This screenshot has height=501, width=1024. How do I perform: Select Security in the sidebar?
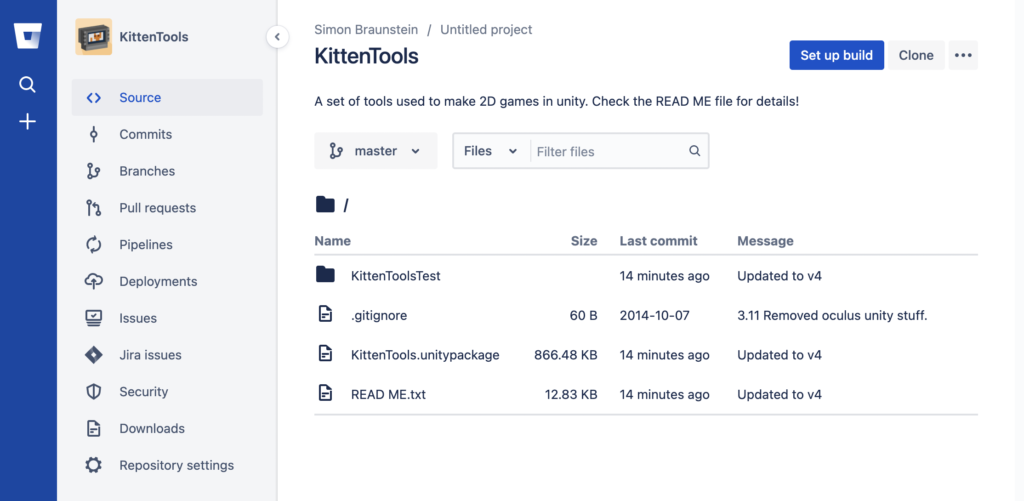pos(167,392)
